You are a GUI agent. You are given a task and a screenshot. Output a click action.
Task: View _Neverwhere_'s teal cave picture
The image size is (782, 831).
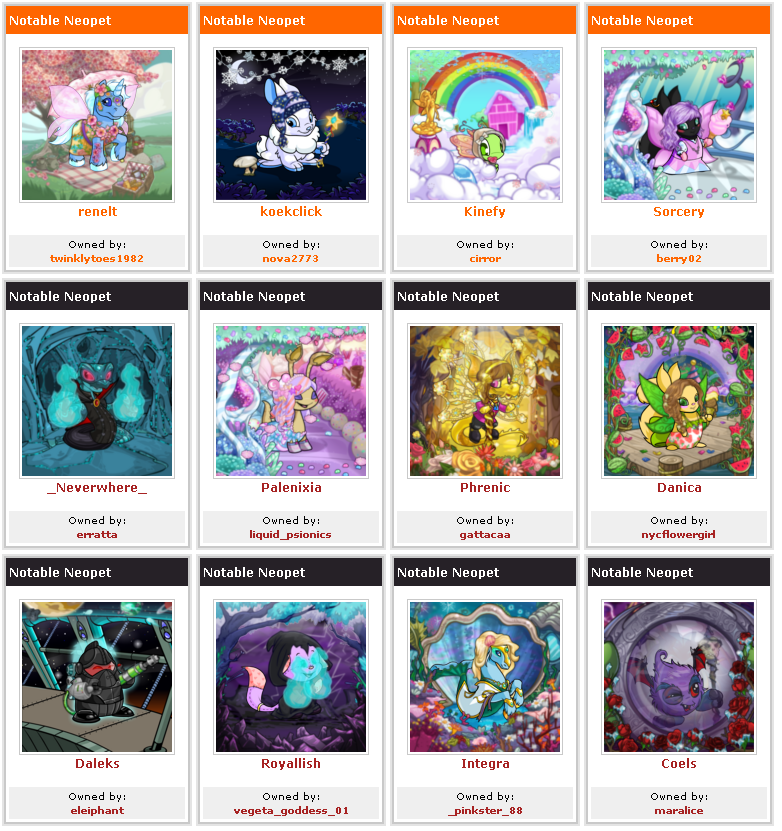(97, 402)
